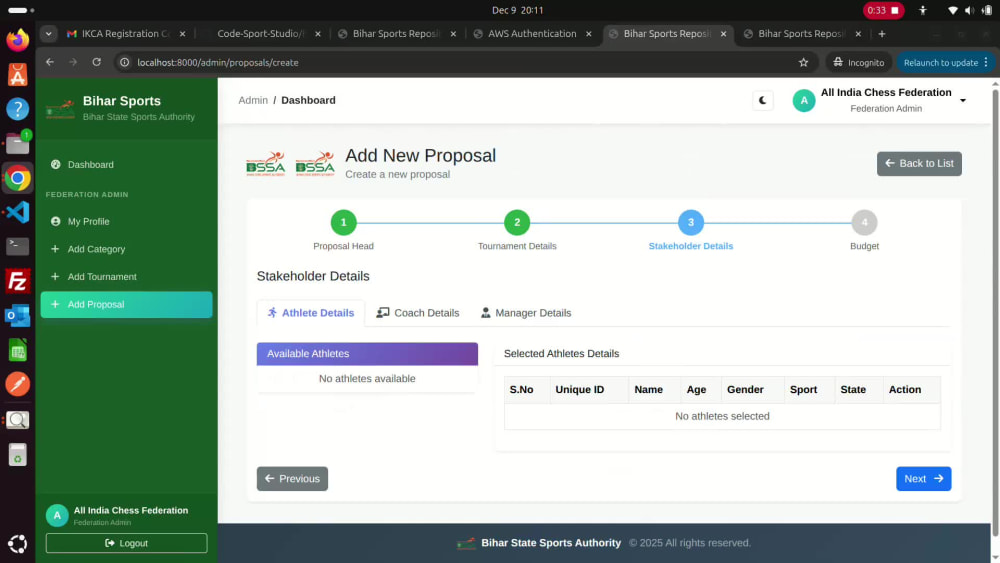1000x563 pixels.
Task: Select Coach Details tab
Action: point(418,313)
